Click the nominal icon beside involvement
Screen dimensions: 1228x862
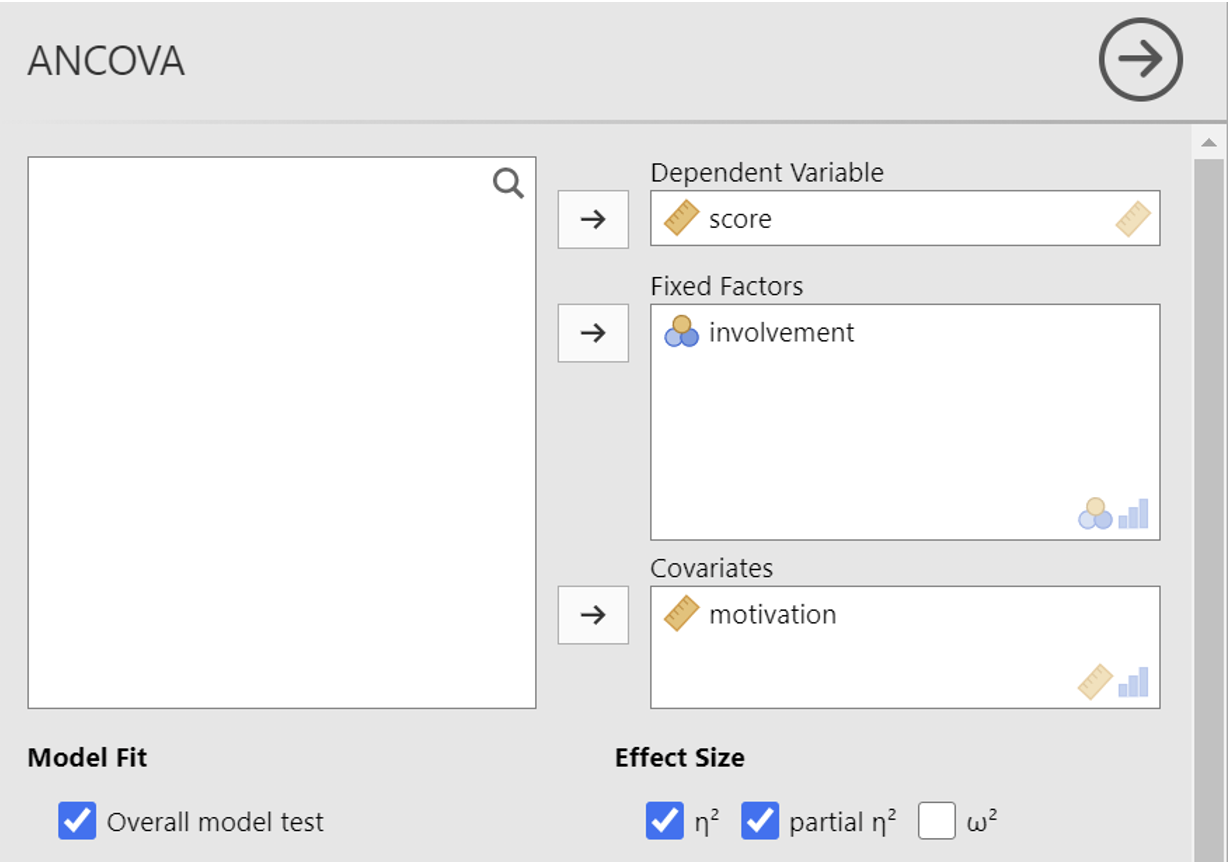point(681,332)
